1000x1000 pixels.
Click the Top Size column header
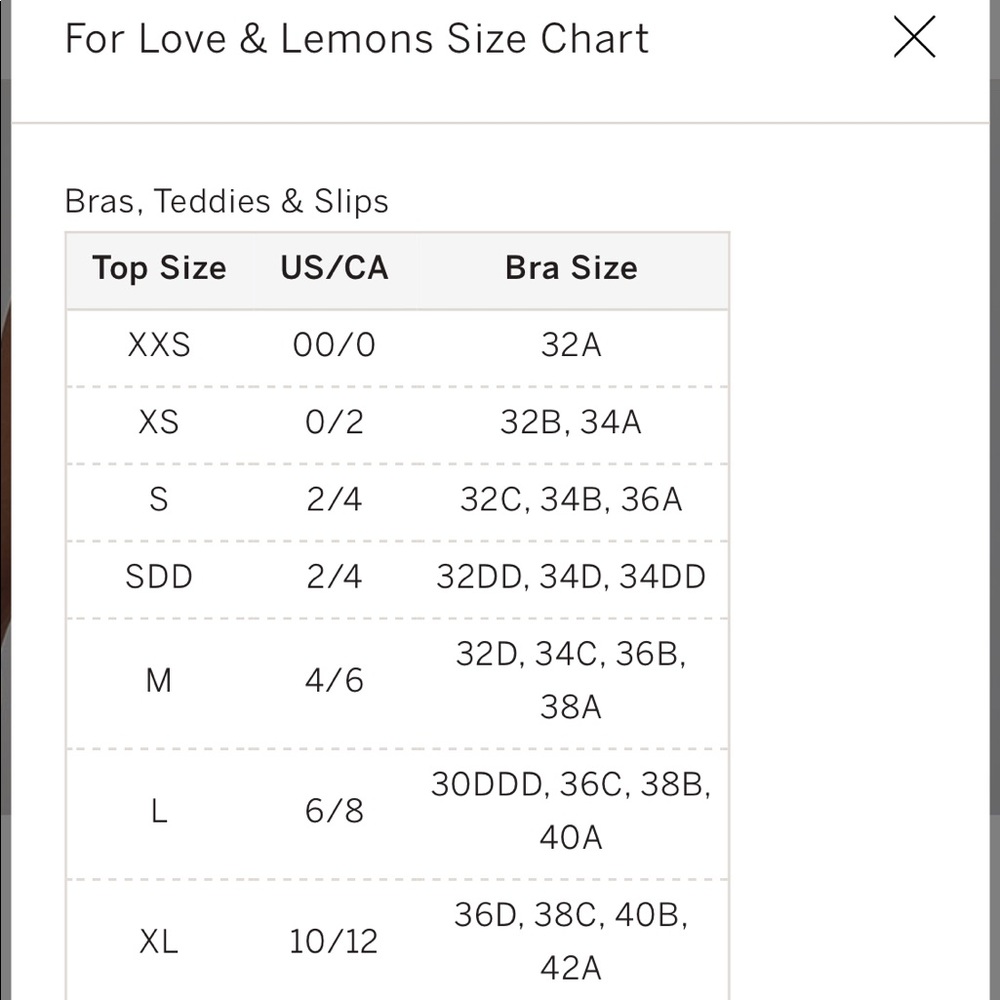[159, 268]
